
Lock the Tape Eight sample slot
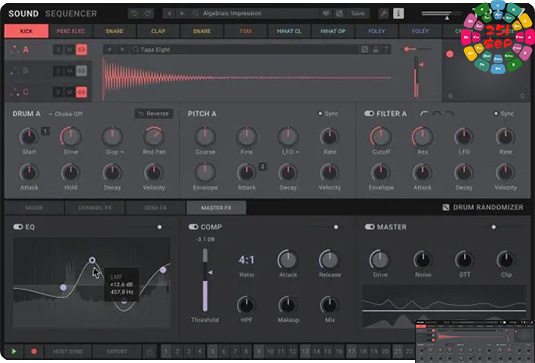coord(375,49)
